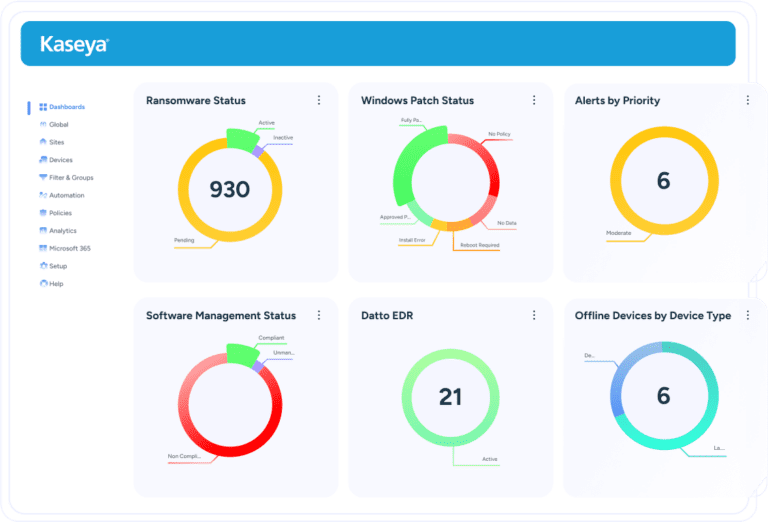This screenshot has width=768, height=522.
Task: Open Ransomware Status widget options menu
Action: 319,100
